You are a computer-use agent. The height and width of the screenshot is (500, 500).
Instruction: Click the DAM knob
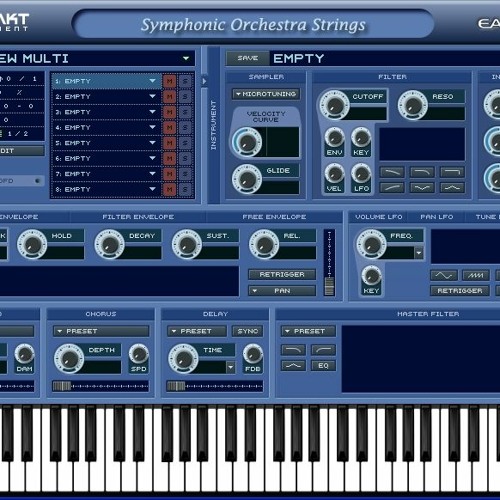coord(24,354)
